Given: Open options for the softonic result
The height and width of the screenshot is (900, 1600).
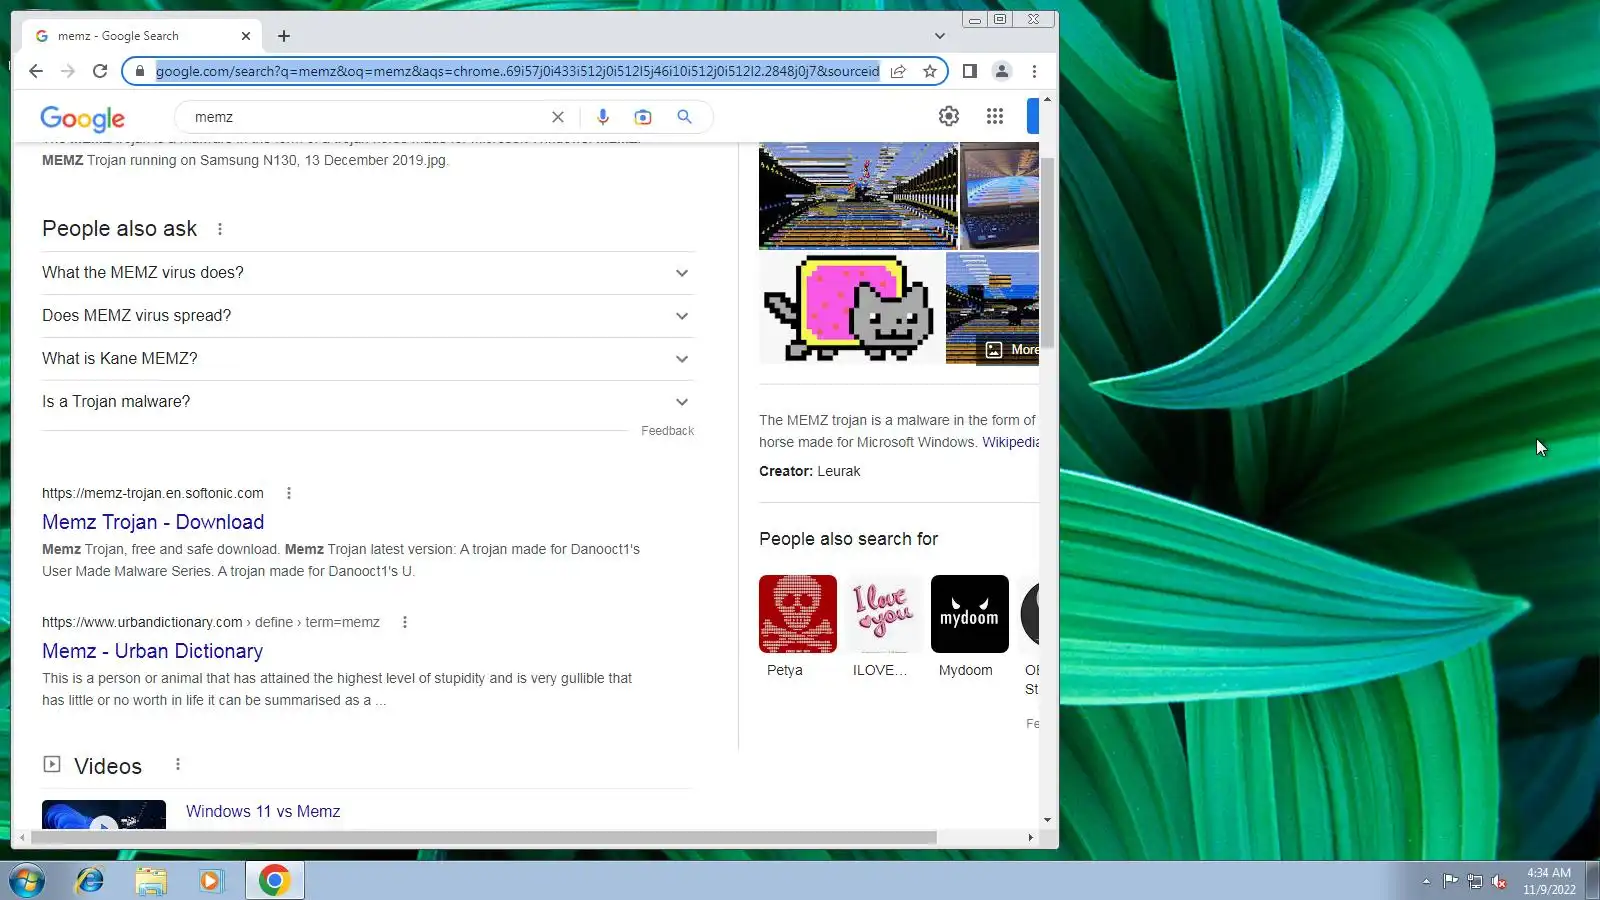Looking at the screenshot, I should 289,493.
